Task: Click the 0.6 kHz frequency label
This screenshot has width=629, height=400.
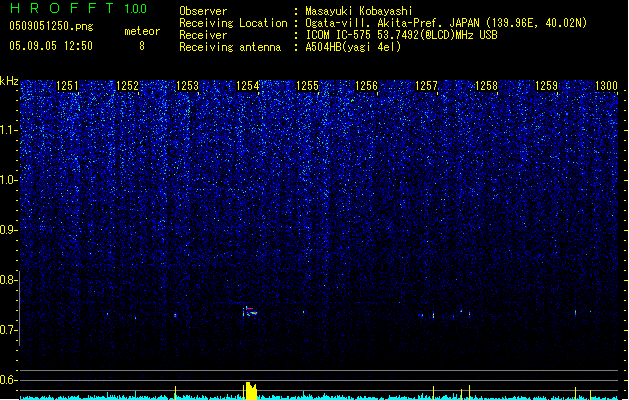Action: coord(8,380)
